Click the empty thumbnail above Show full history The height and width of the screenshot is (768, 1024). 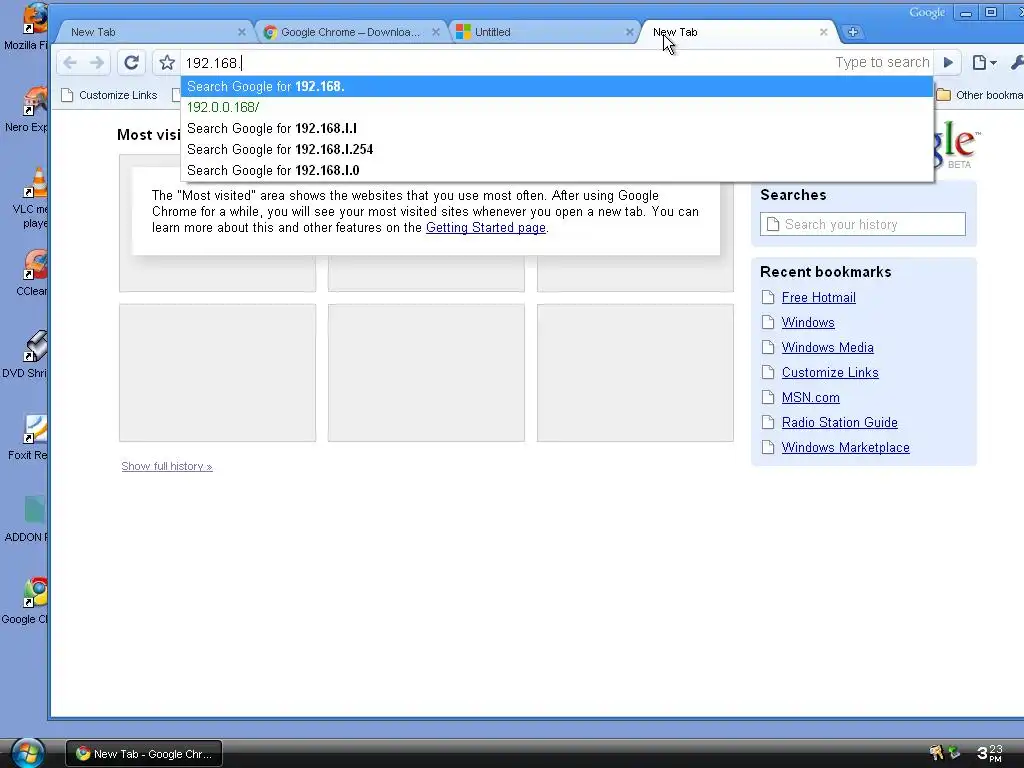pyautogui.click(x=217, y=373)
